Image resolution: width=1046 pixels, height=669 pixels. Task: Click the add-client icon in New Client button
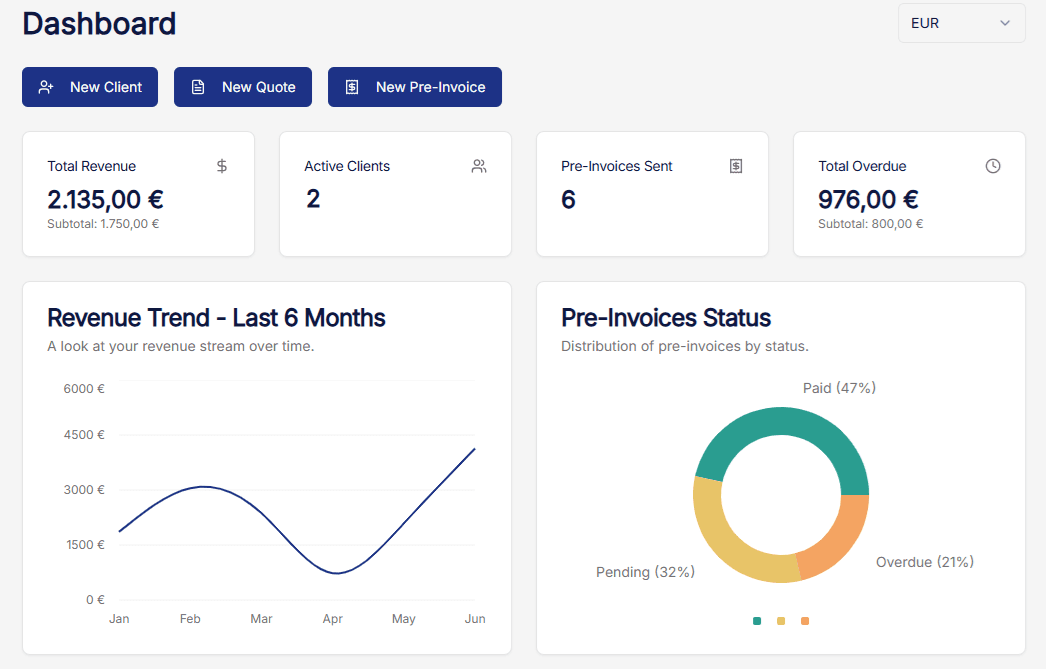[46, 87]
